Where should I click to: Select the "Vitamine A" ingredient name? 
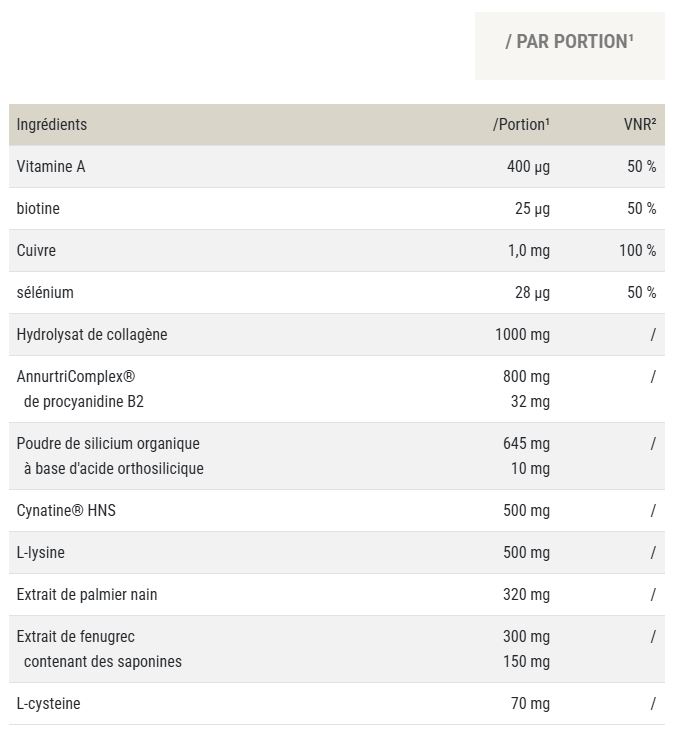click(51, 167)
